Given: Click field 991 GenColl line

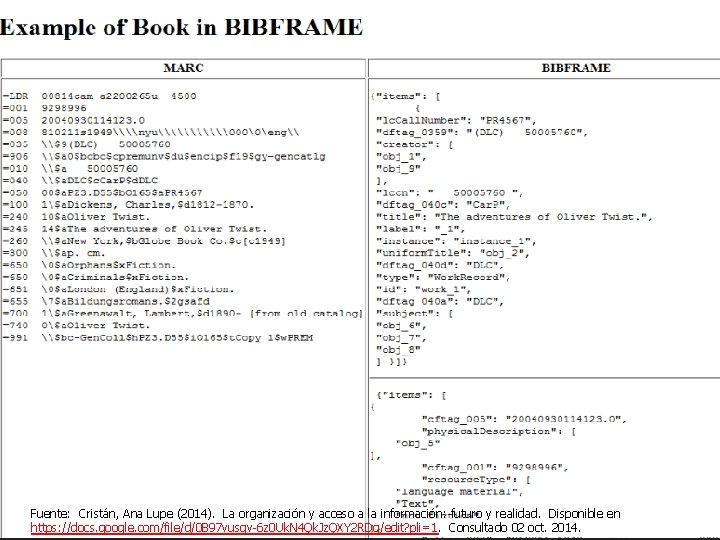Looking at the screenshot, I should point(158,338).
